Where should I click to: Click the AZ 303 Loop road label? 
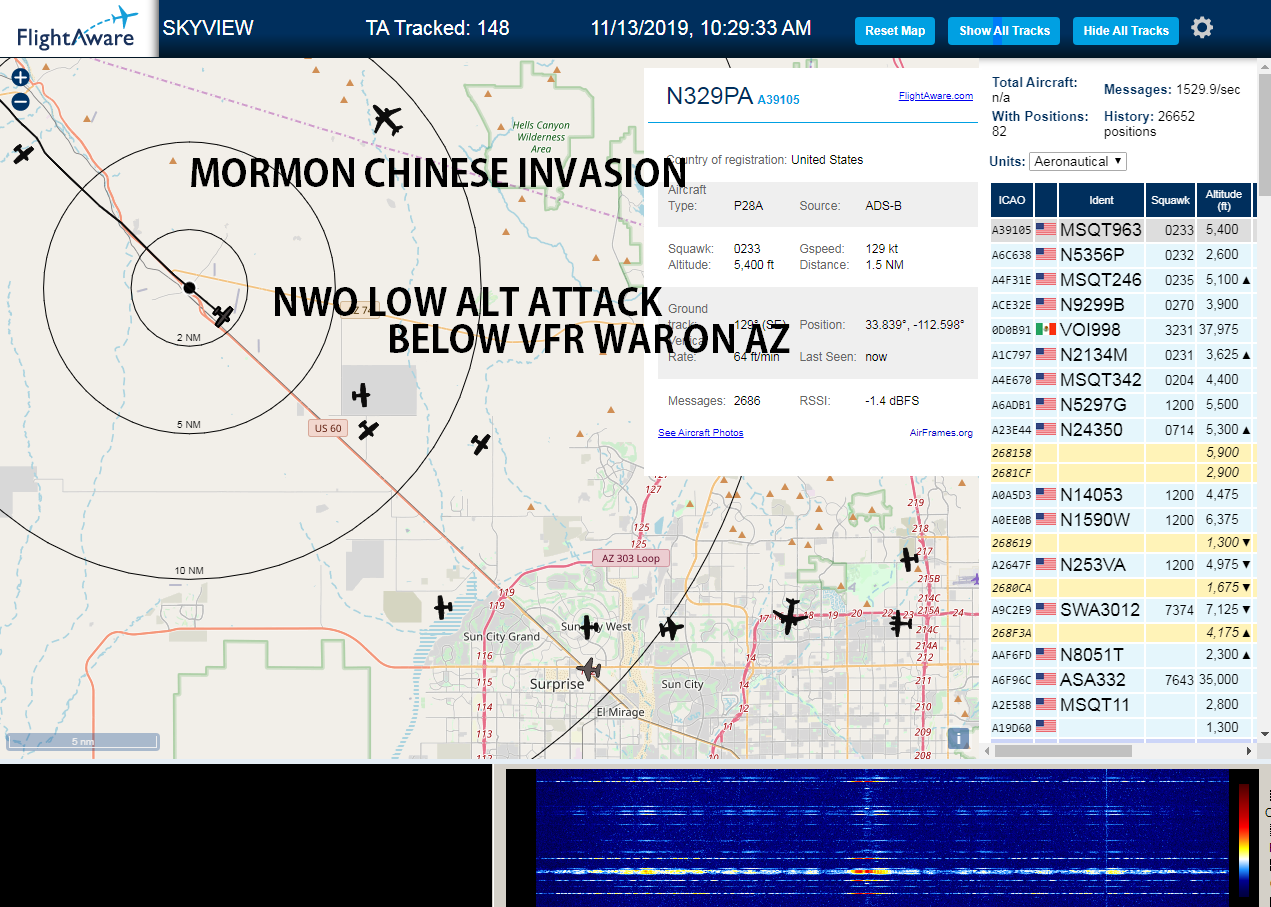631,558
